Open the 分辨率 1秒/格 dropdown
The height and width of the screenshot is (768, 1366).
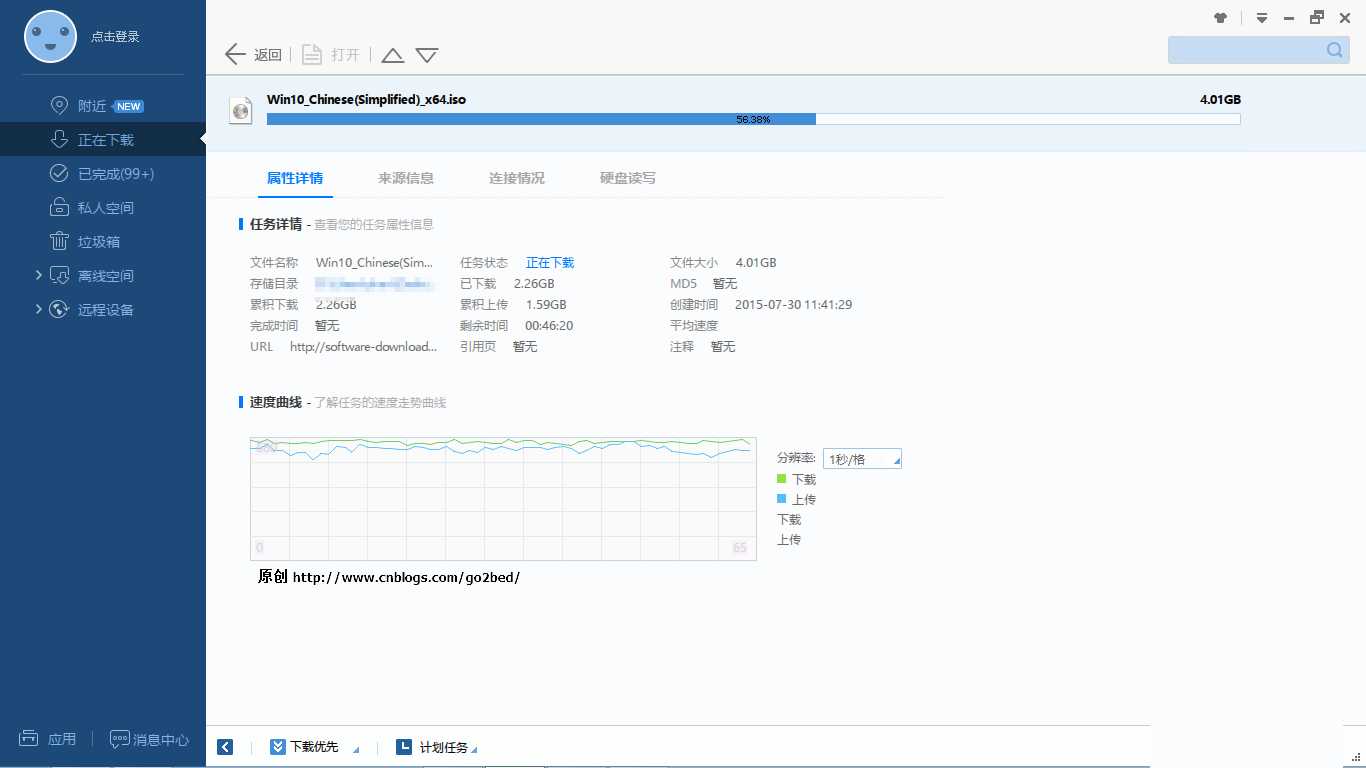(862, 459)
